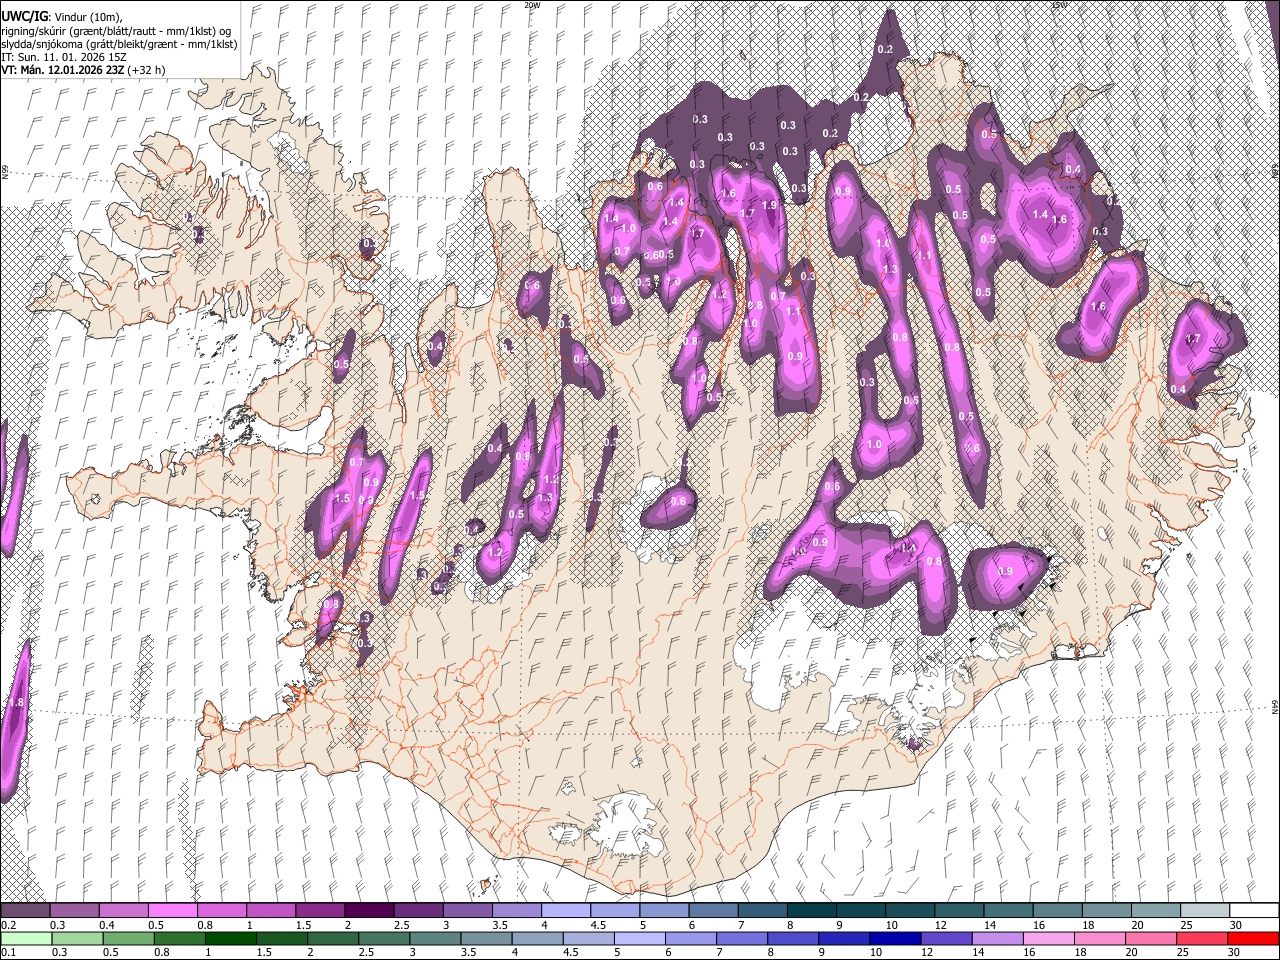Screen dimensions: 1280x960
Task: Click the bright pink 0.5 swatch in the upper legend
Action: (172, 911)
